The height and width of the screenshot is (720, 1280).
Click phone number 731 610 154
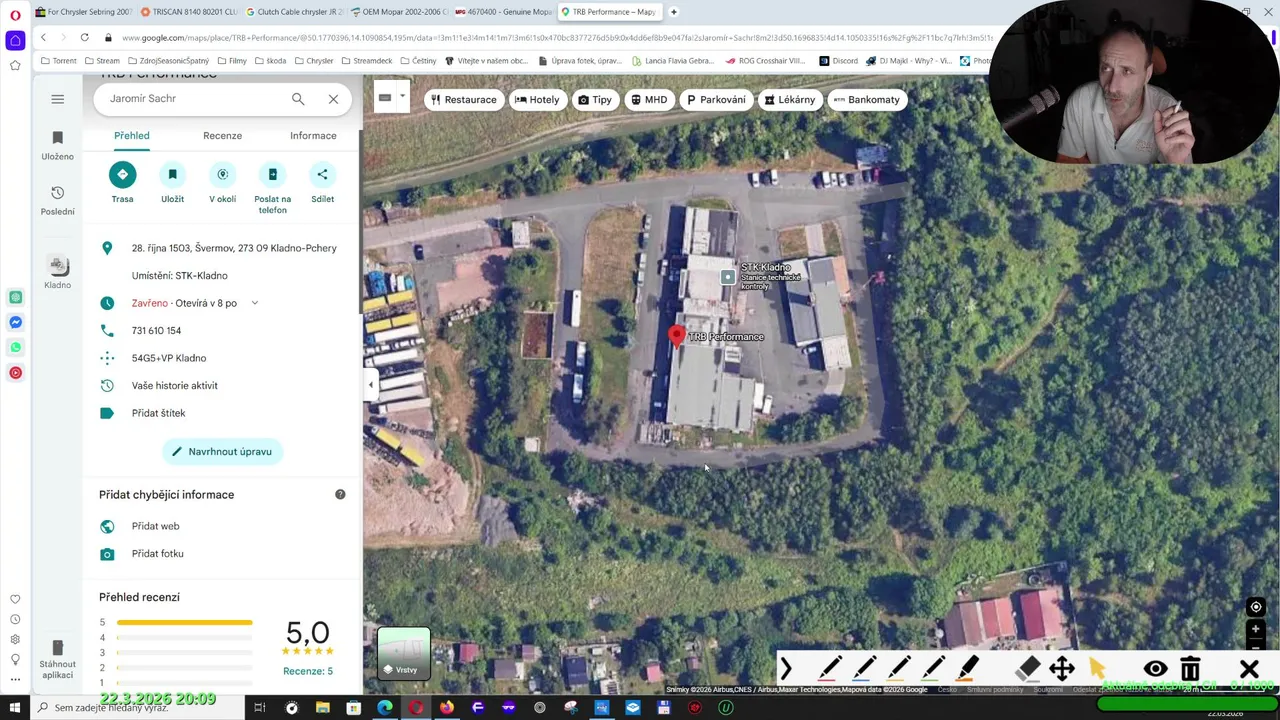tap(156, 331)
